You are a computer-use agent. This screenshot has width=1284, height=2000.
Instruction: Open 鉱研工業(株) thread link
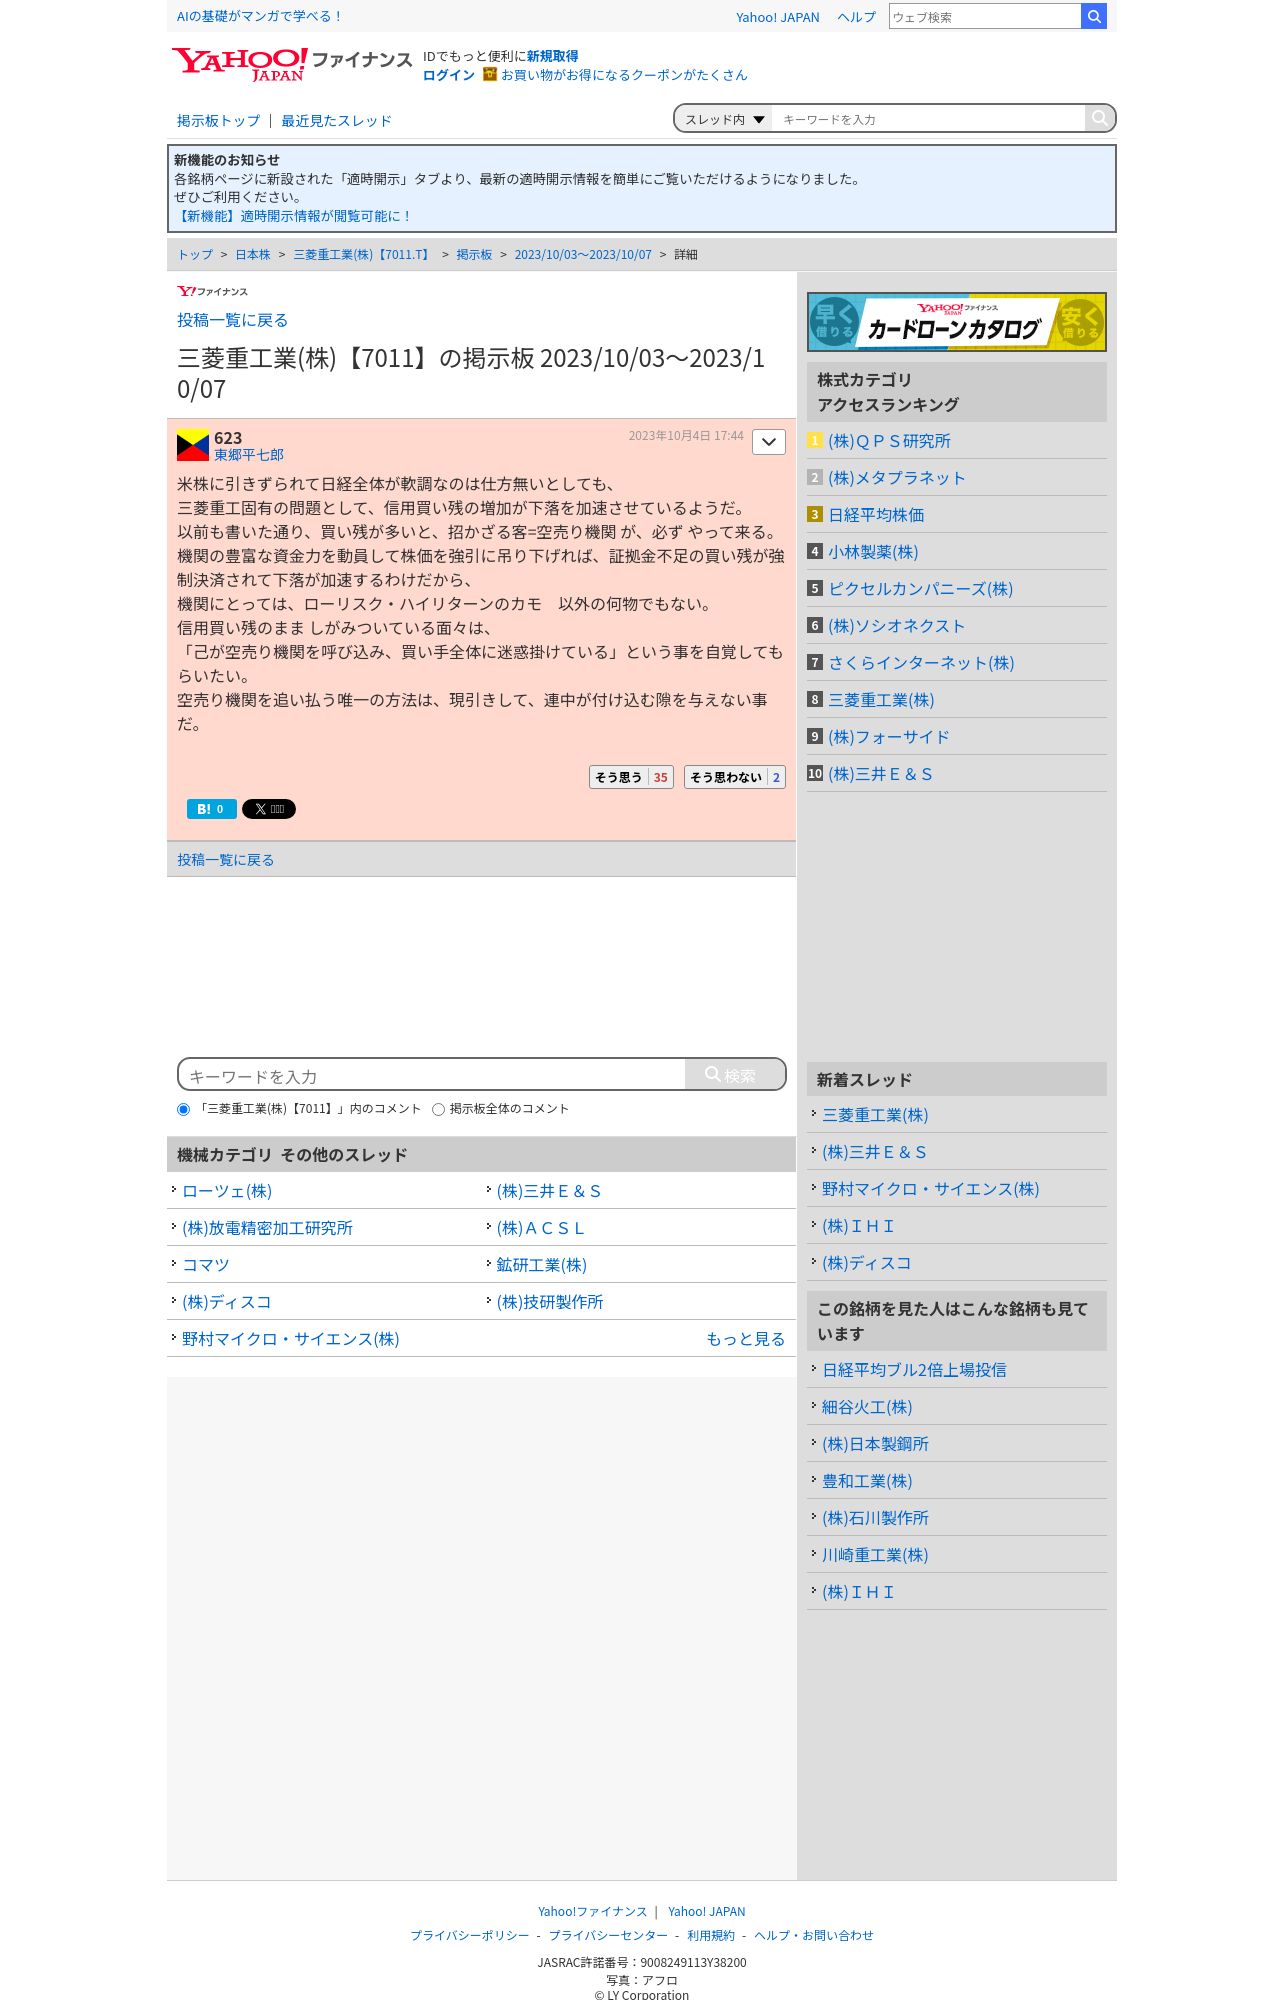pyautogui.click(x=541, y=1265)
